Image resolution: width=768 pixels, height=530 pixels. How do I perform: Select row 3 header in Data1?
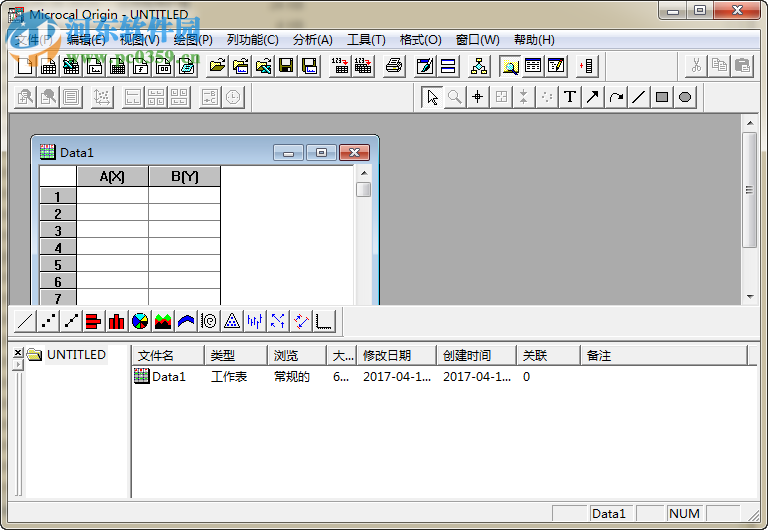coord(58,231)
